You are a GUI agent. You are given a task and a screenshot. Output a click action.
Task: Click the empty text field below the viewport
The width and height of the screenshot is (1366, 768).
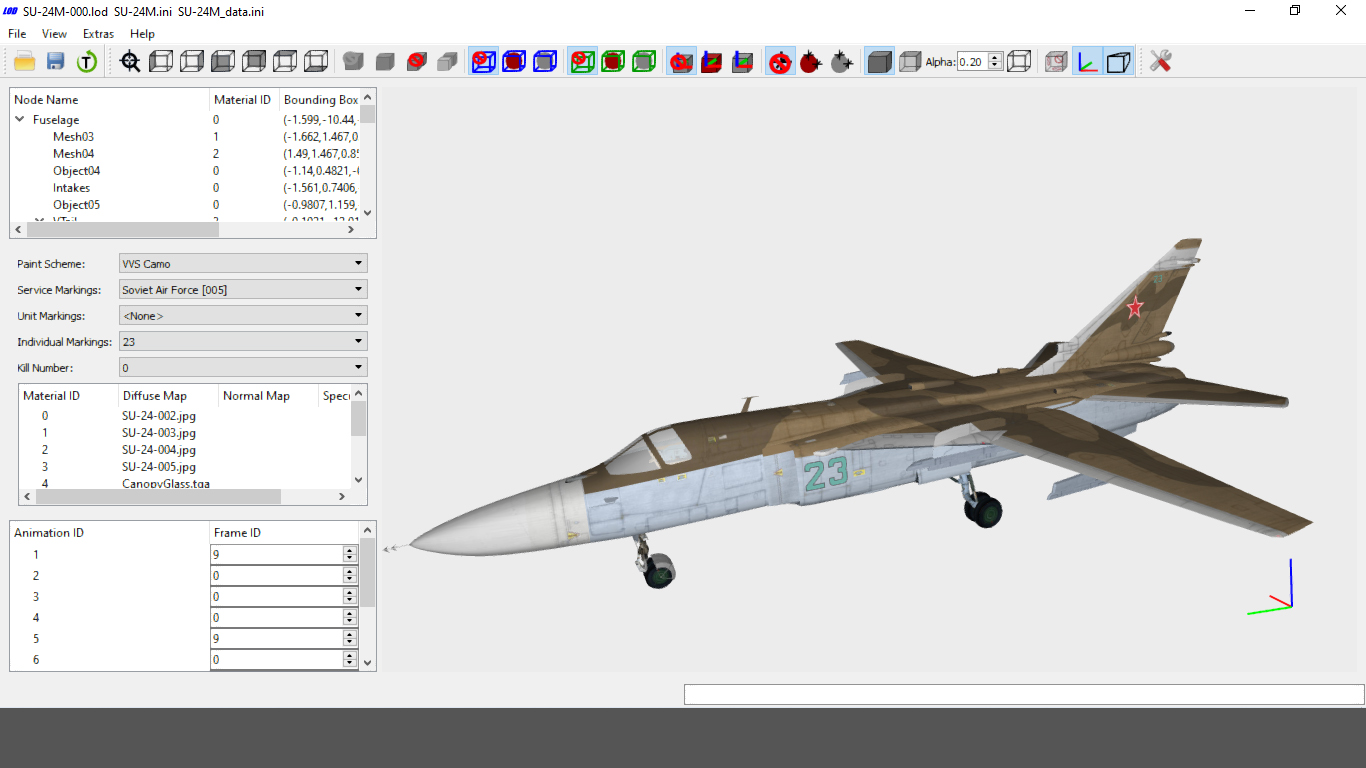point(1024,694)
